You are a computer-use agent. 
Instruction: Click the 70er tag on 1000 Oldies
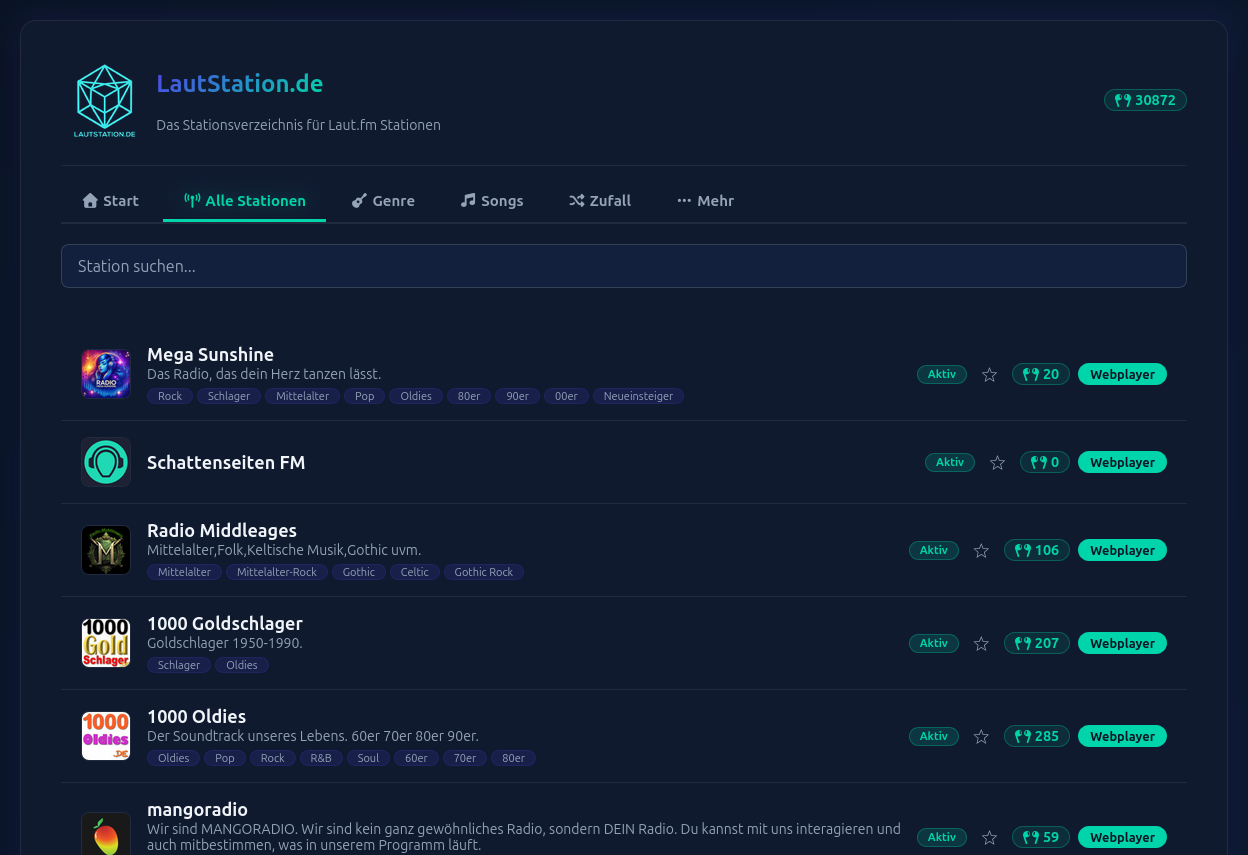pyautogui.click(x=465, y=758)
